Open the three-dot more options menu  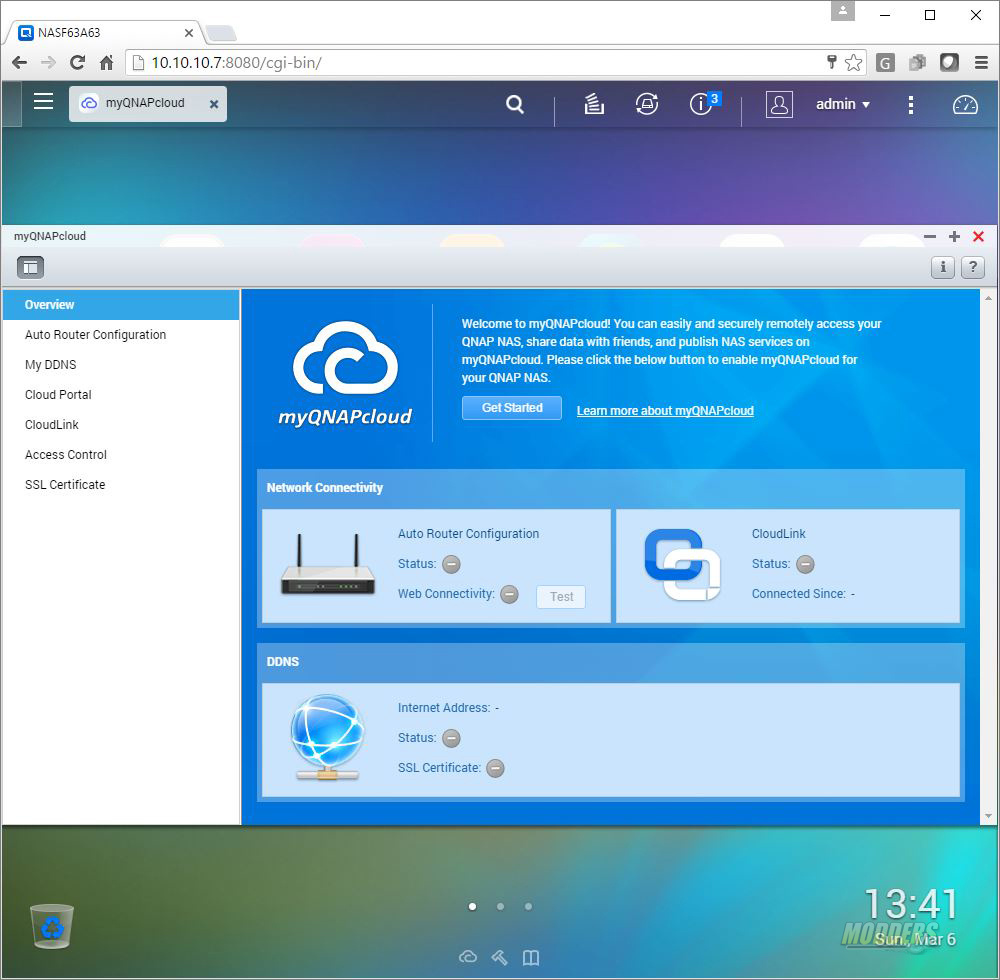(x=911, y=105)
